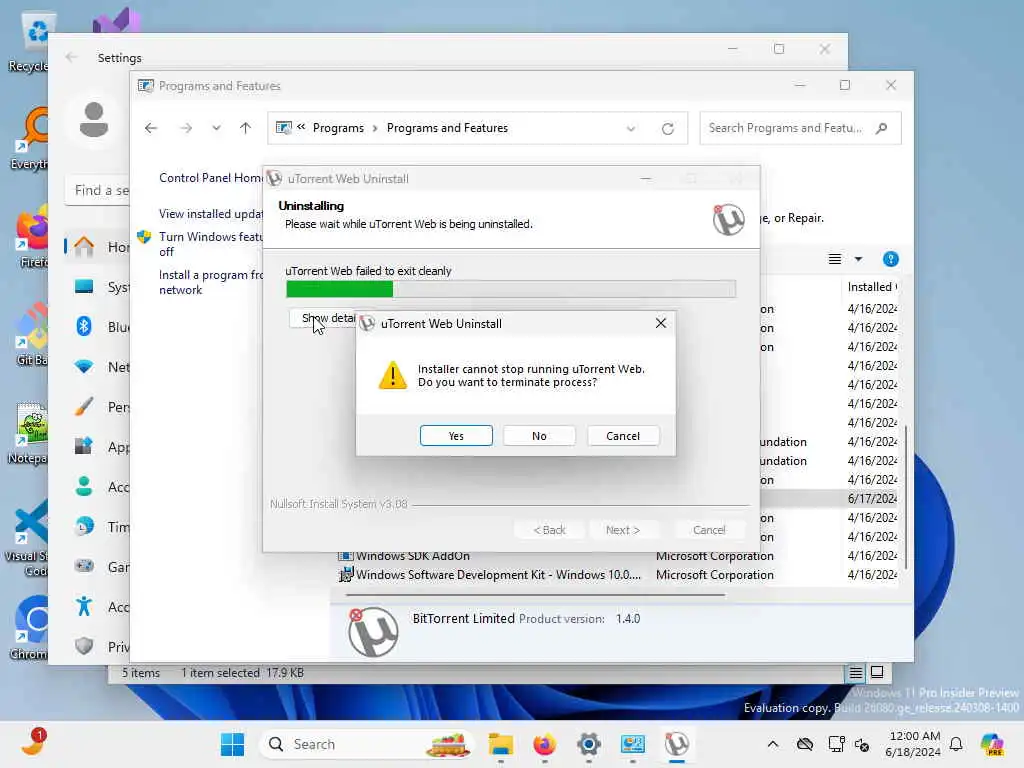
Task: Open Accessibility in Settings sidebar
Action: tap(98, 607)
